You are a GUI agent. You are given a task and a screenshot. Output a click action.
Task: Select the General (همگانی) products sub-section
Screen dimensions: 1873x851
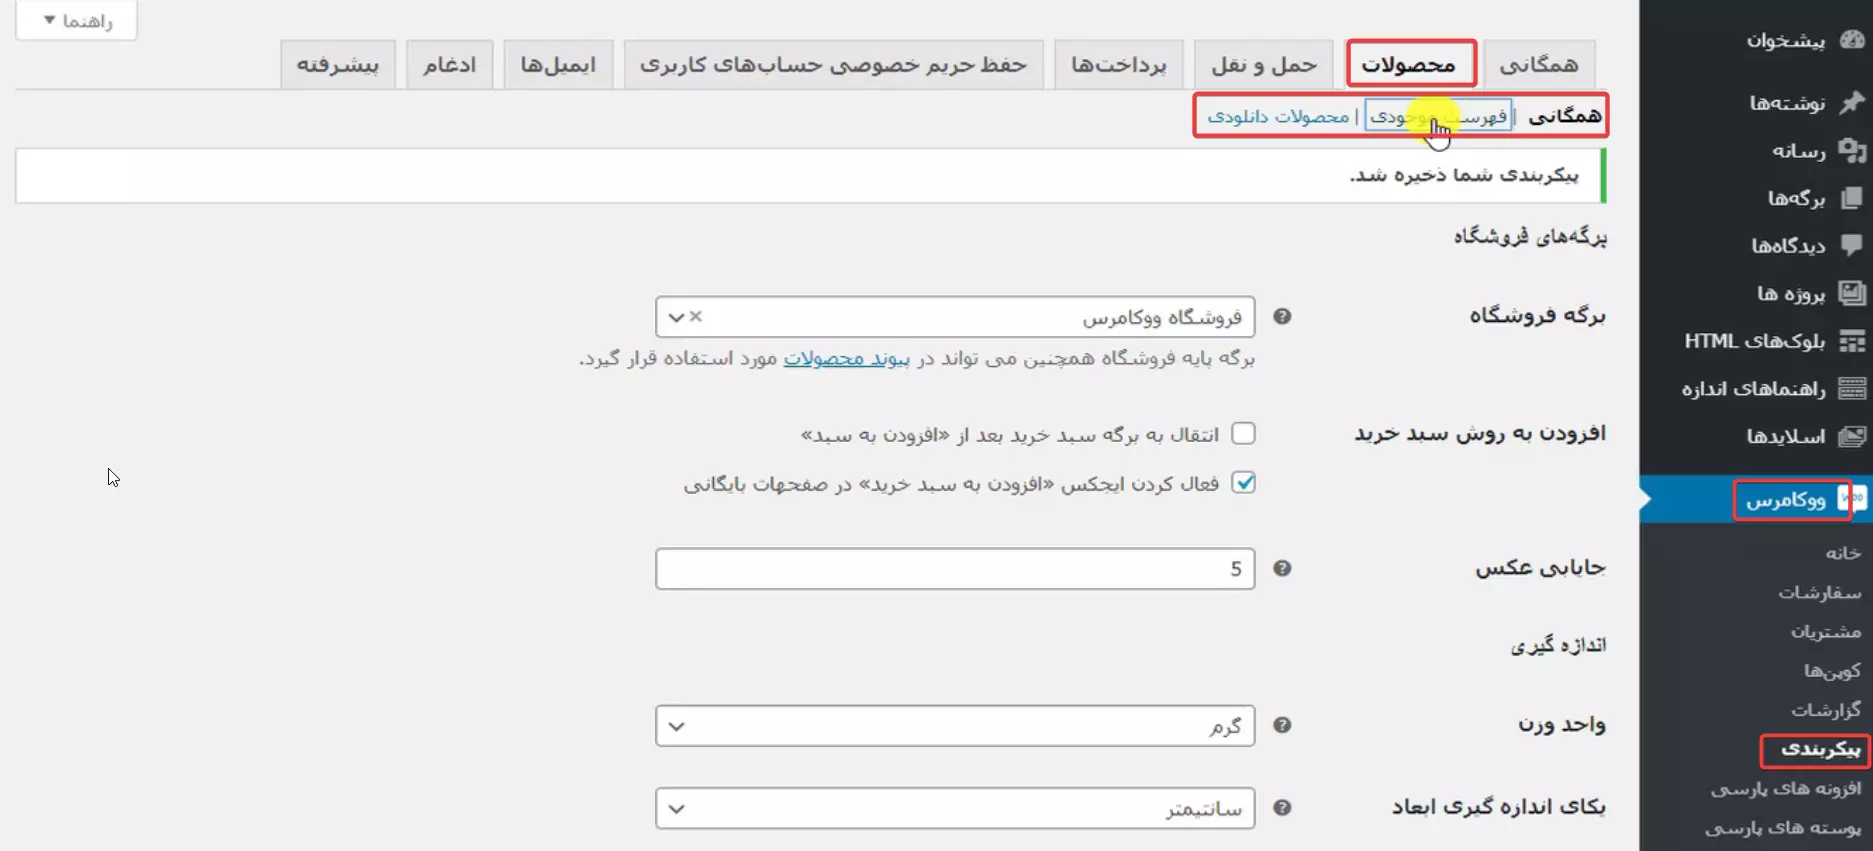[x=1565, y=116]
